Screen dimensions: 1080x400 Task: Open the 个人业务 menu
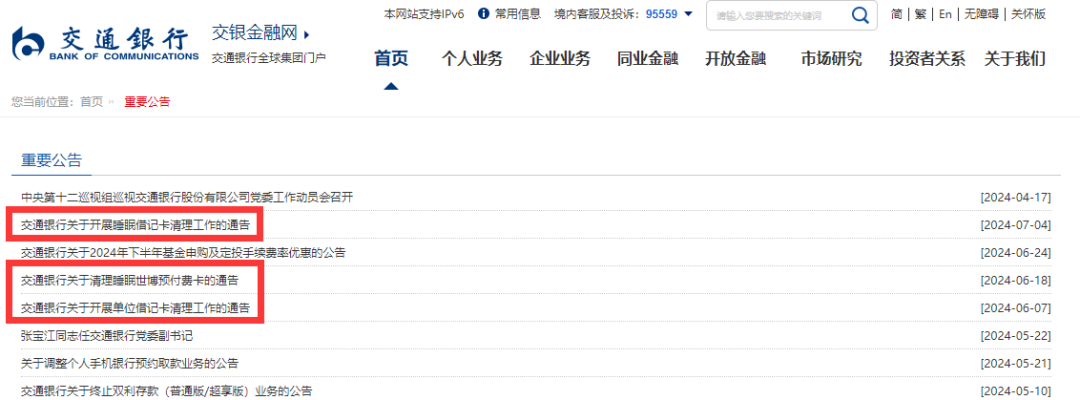(x=472, y=59)
